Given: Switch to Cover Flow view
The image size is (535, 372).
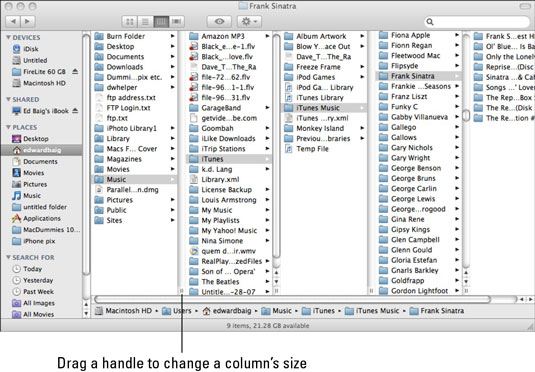Looking at the screenshot, I should (x=176, y=22).
